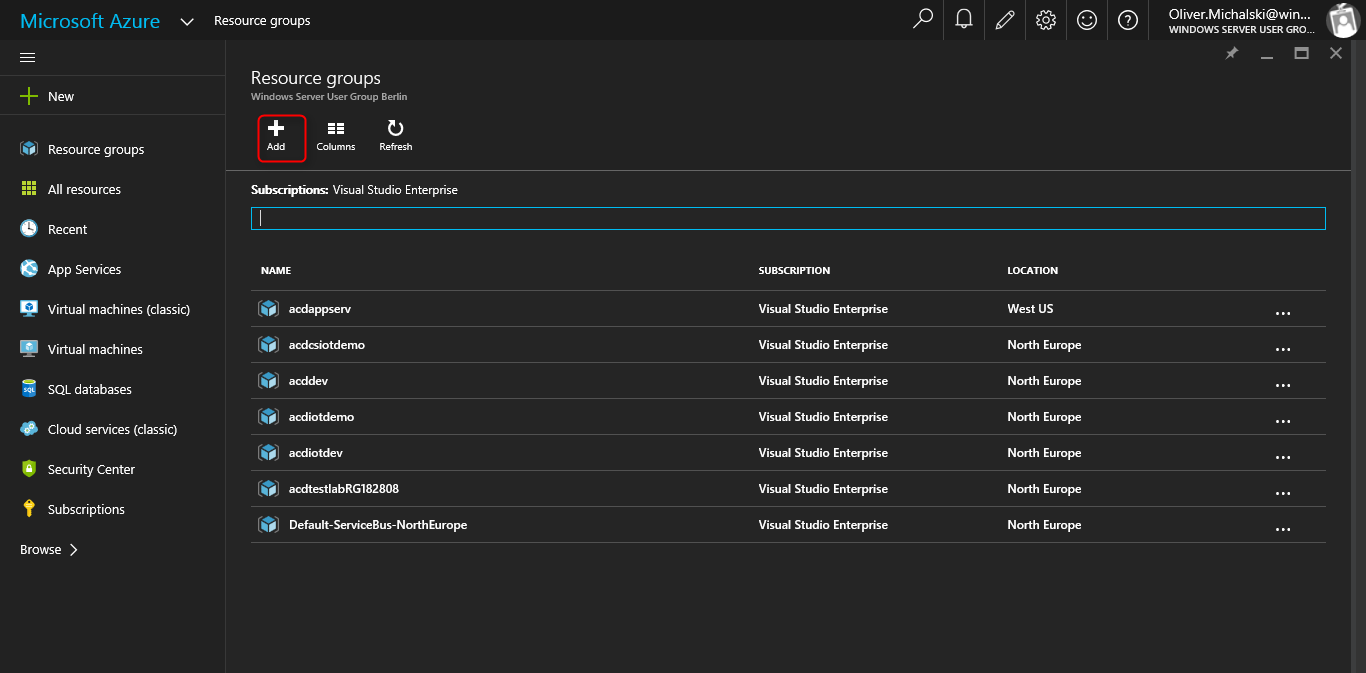This screenshot has width=1366, height=673.
Task: Open ellipsis menu for acdiotdemo row
Action: point(1283,421)
